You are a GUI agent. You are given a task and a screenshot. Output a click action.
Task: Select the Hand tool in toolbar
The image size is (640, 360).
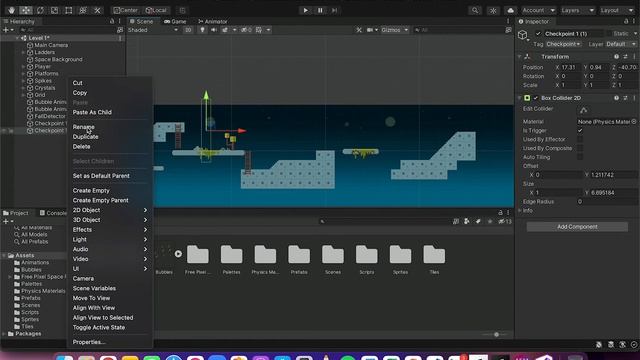[11, 10]
